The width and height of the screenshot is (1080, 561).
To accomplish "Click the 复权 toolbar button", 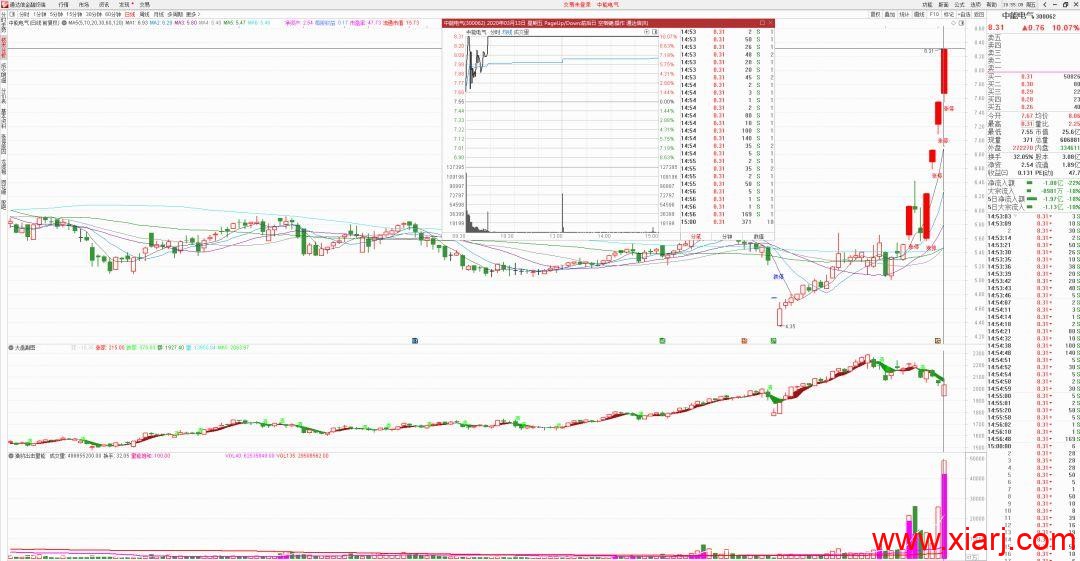I will click(875, 14).
